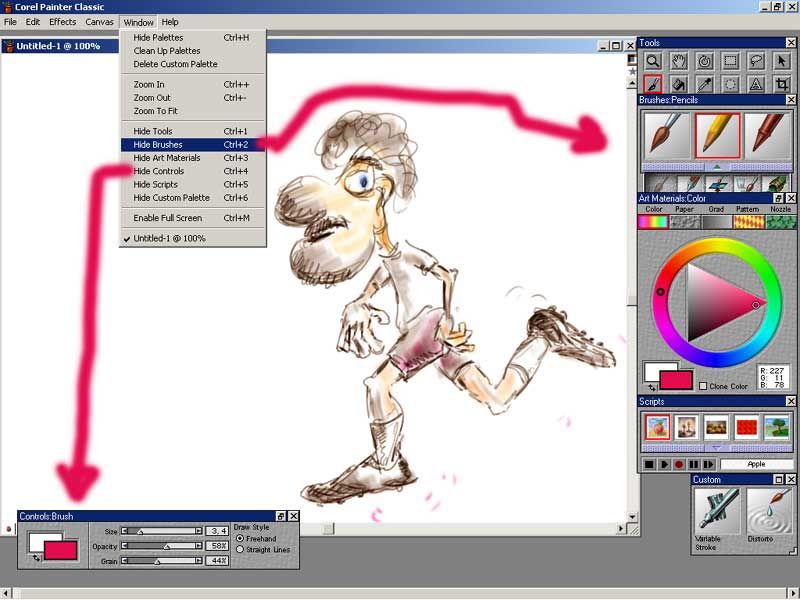Play the selected script
This screenshot has height=600, width=800.
point(664,464)
